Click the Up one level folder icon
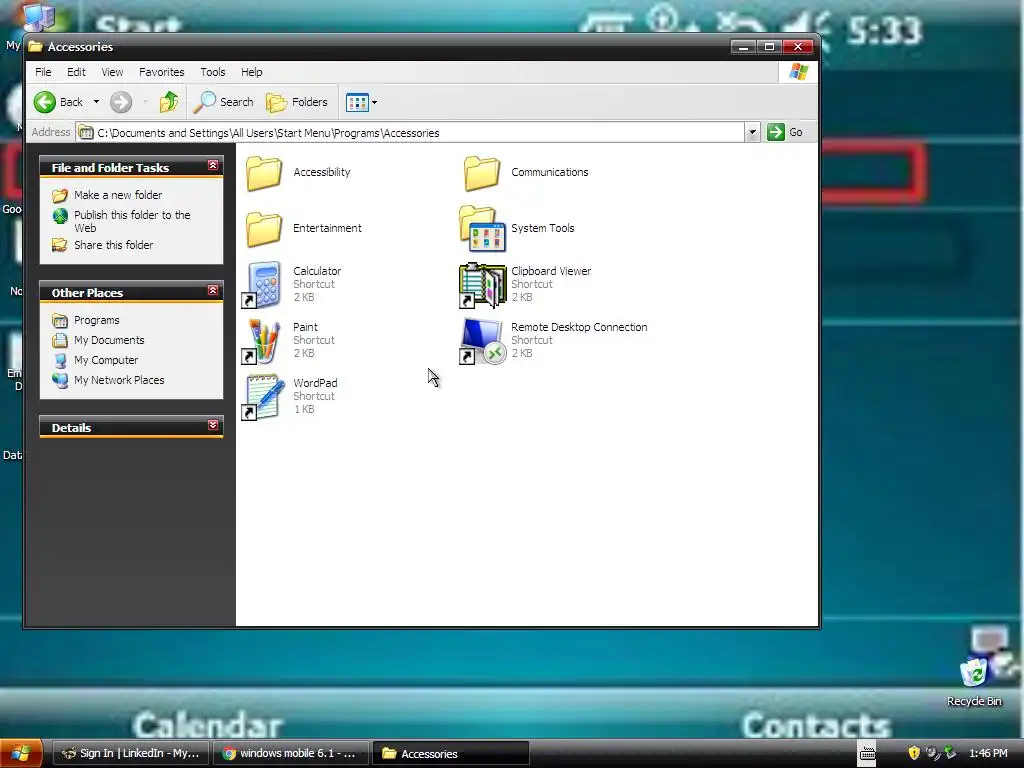The height and width of the screenshot is (768, 1024). pos(168,102)
